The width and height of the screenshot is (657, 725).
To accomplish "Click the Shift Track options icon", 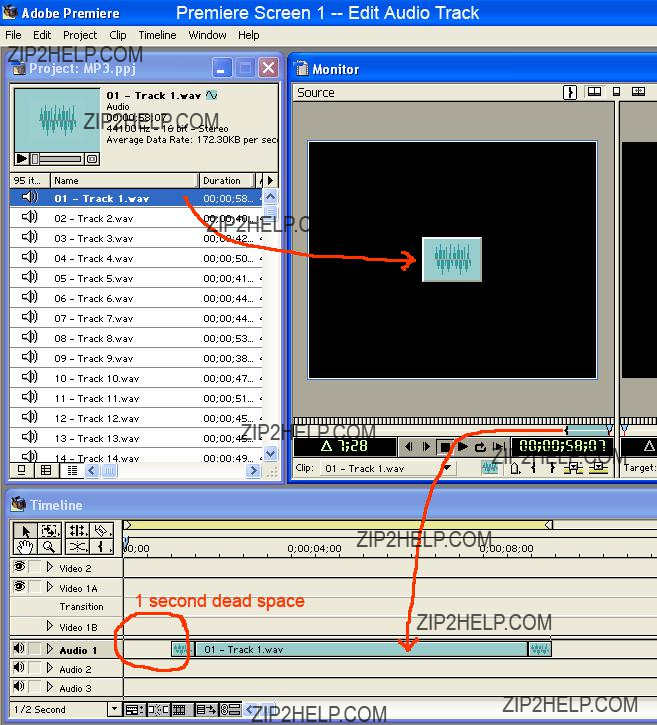I will (x=206, y=709).
